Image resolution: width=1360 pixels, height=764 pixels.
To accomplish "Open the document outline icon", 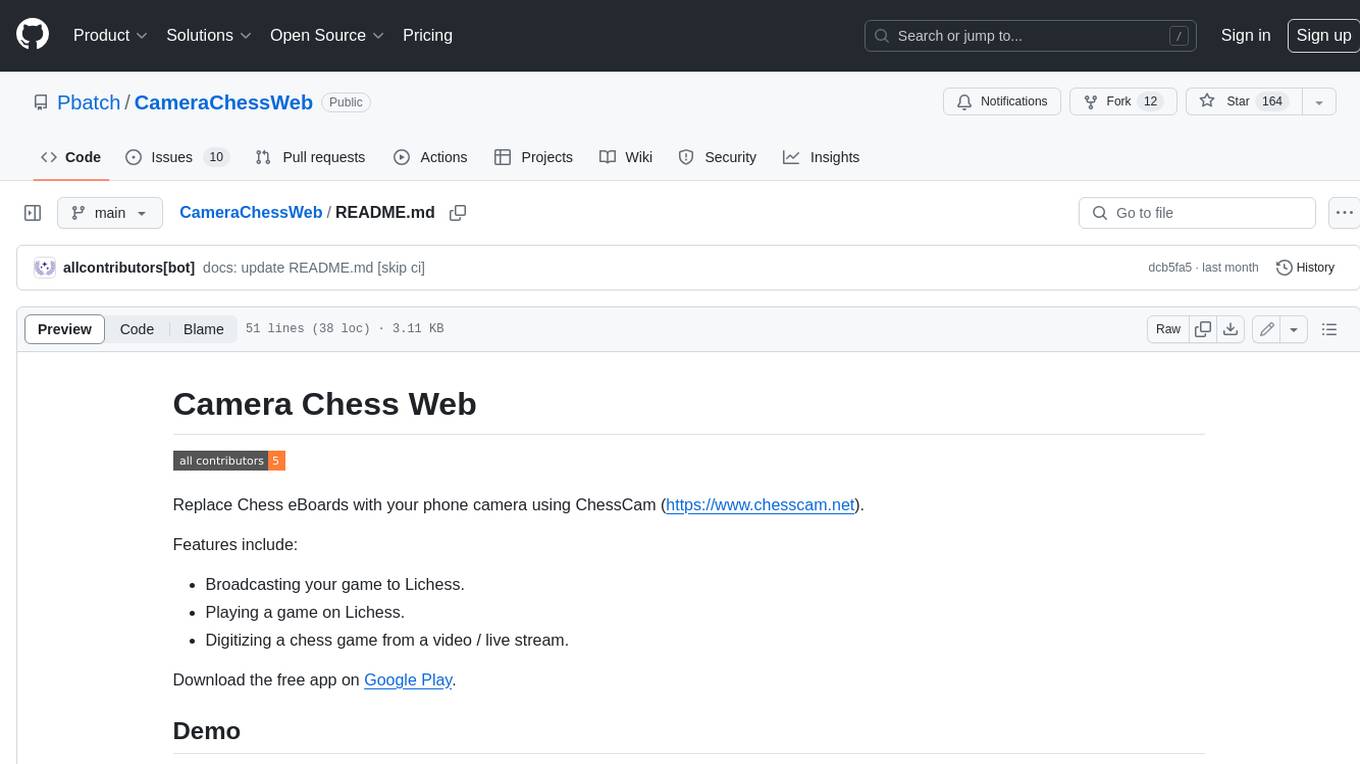I will point(1329,329).
